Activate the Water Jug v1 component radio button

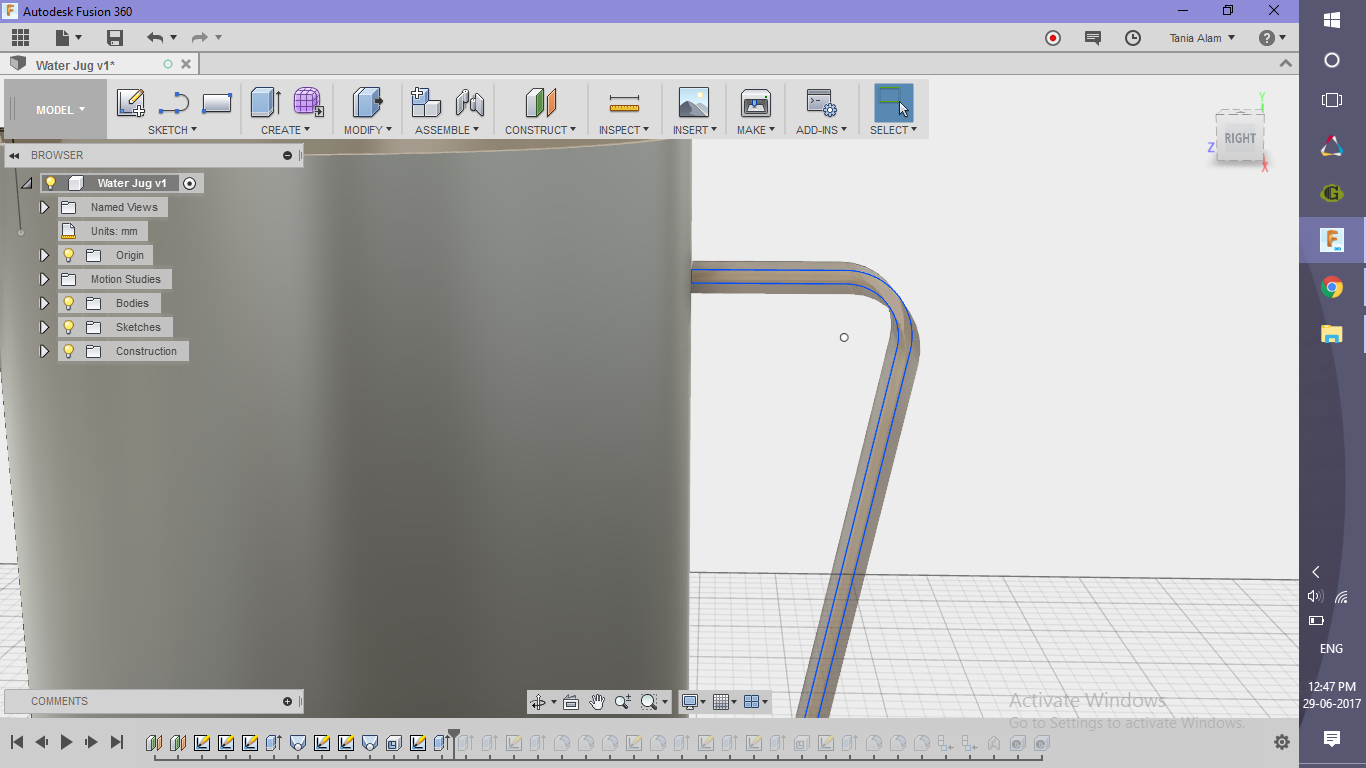190,183
